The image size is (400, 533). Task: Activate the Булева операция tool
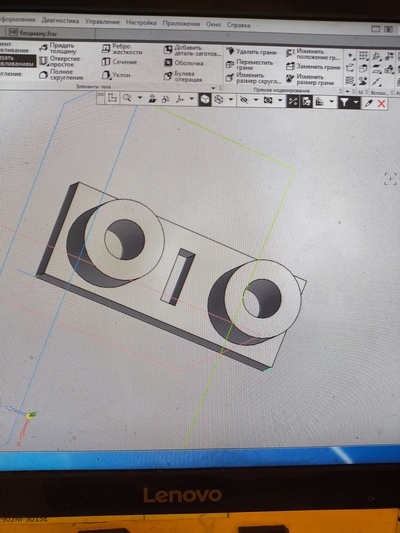pos(183,76)
